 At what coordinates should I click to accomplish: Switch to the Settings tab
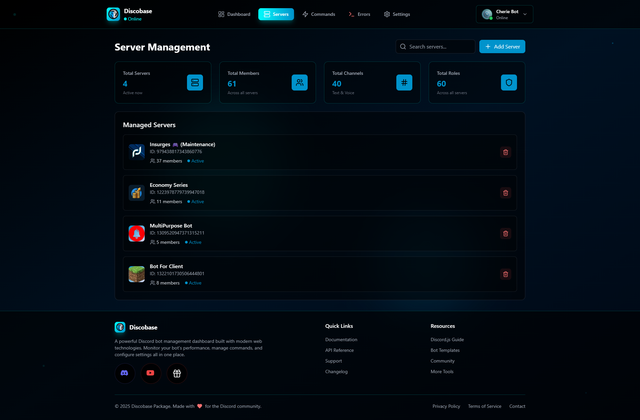pos(397,14)
